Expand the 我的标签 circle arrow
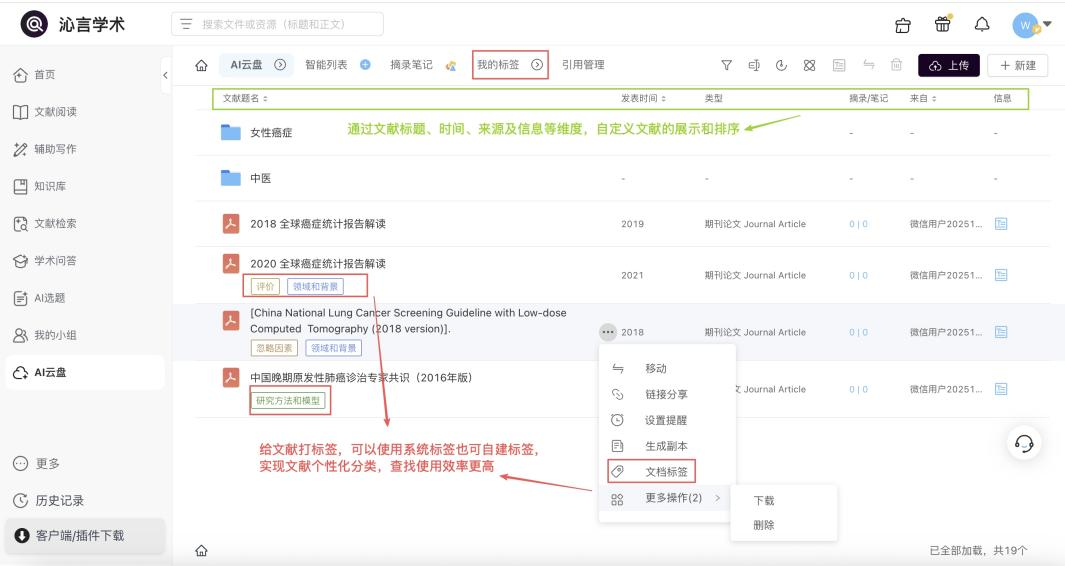Screen dimensions: 1065x566 pos(537,65)
